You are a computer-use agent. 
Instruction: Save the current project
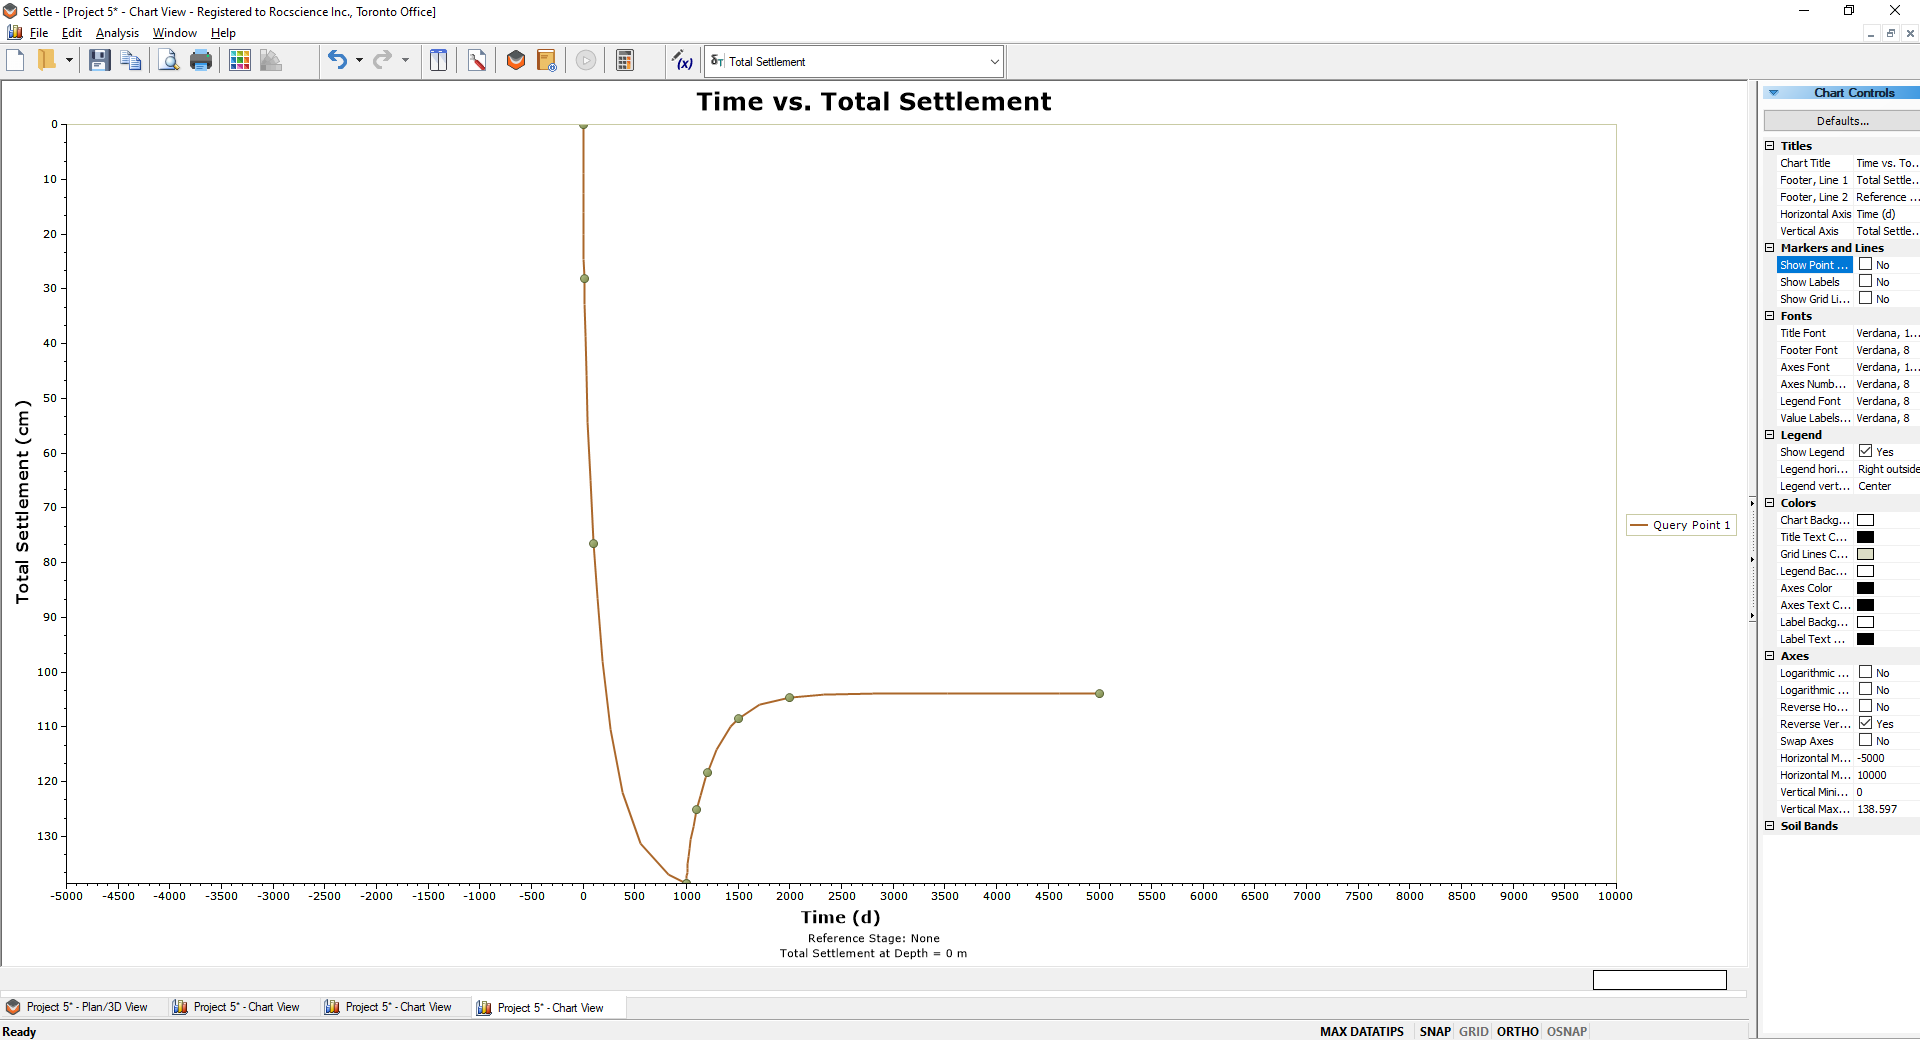[x=98, y=60]
